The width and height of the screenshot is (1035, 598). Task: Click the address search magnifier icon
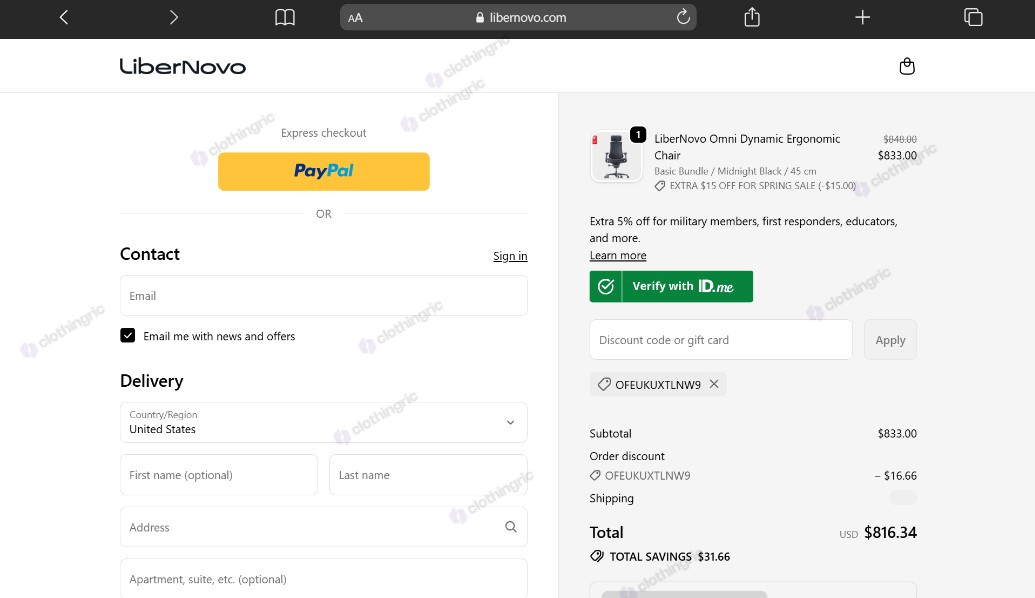pos(511,527)
